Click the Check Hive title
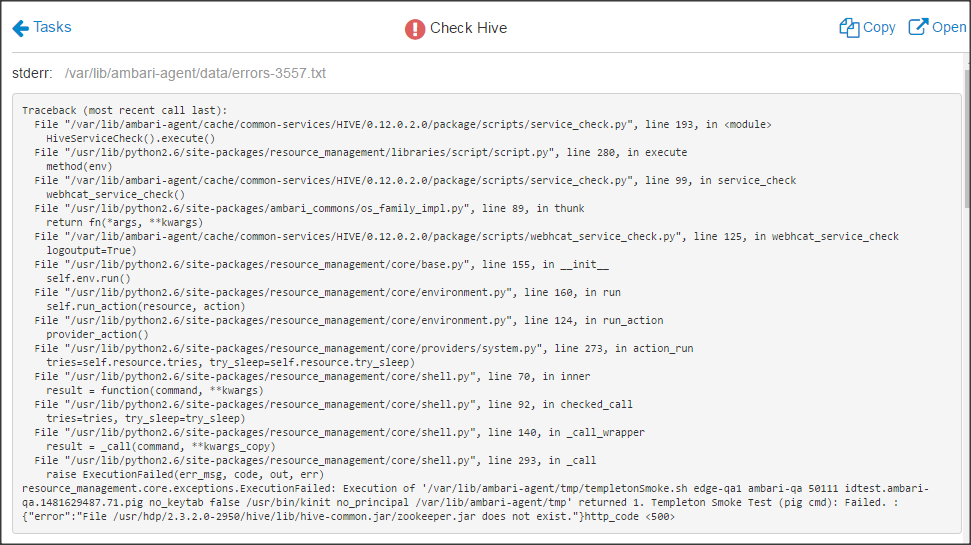The width and height of the screenshot is (971, 545). click(x=468, y=28)
